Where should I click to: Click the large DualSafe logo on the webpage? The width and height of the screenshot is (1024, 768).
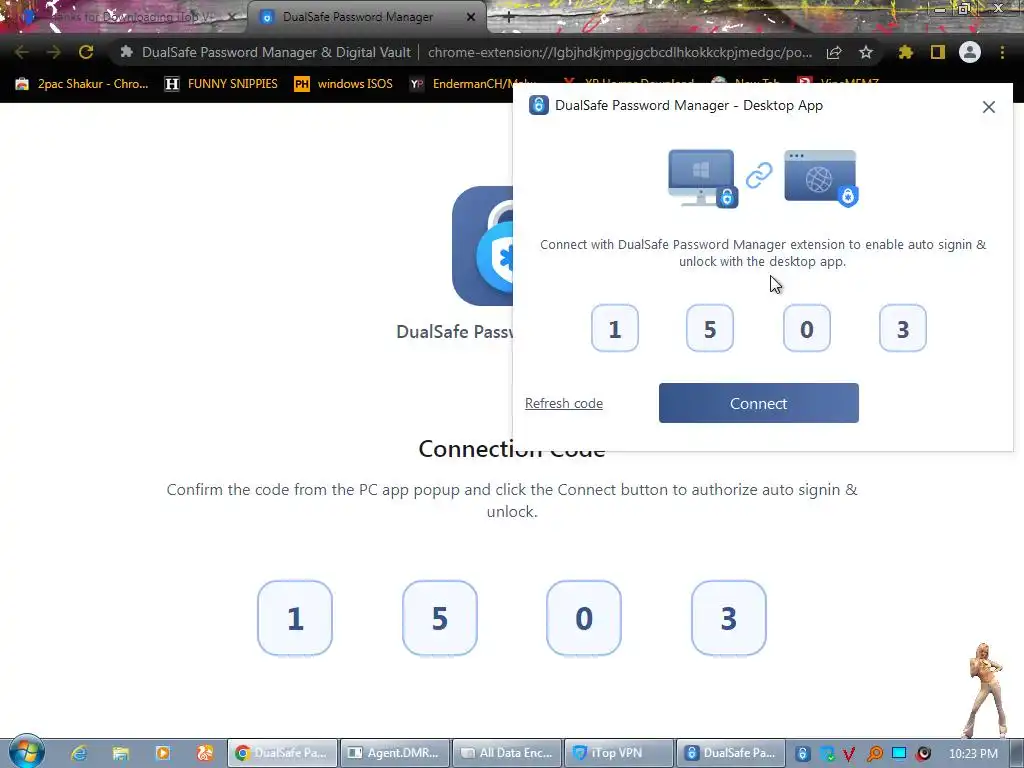click(483, 246)
